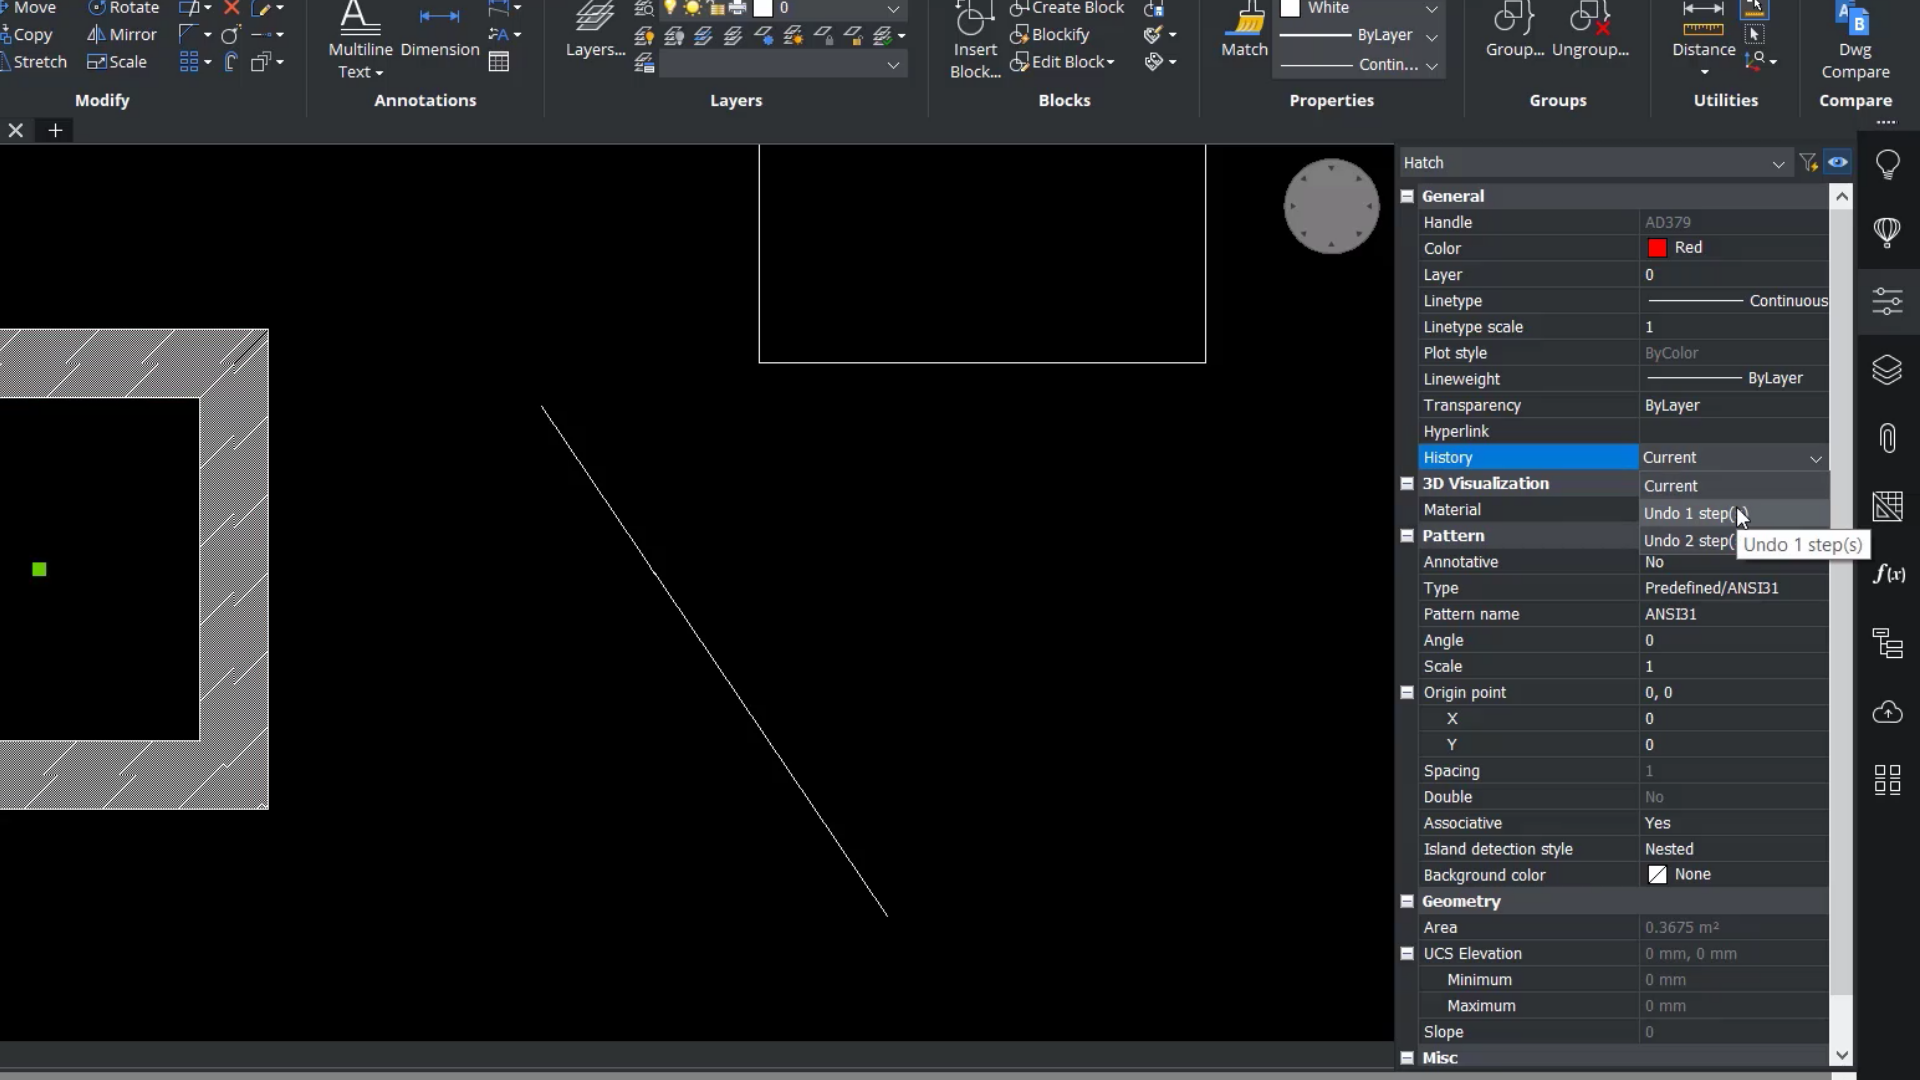Open the Blocks ribbon panel
Viewport: 1920px width, 1080px height.
1064,100
